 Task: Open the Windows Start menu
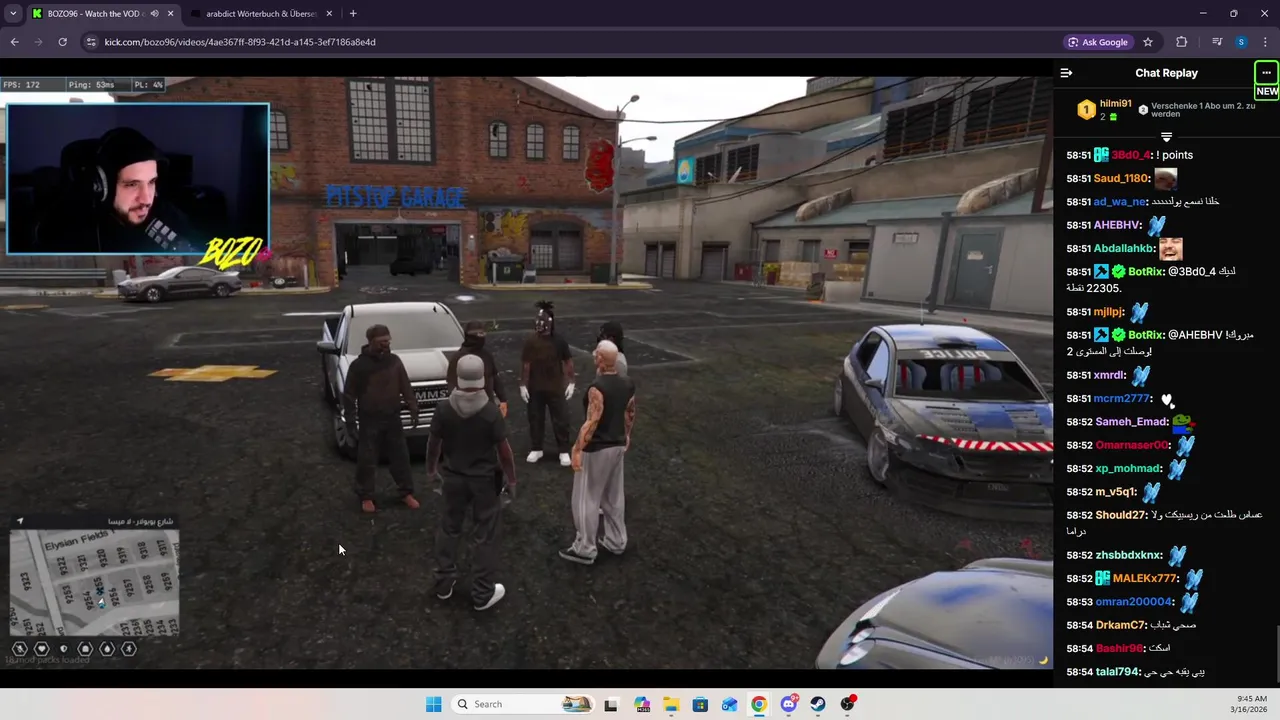pos(433,704)
